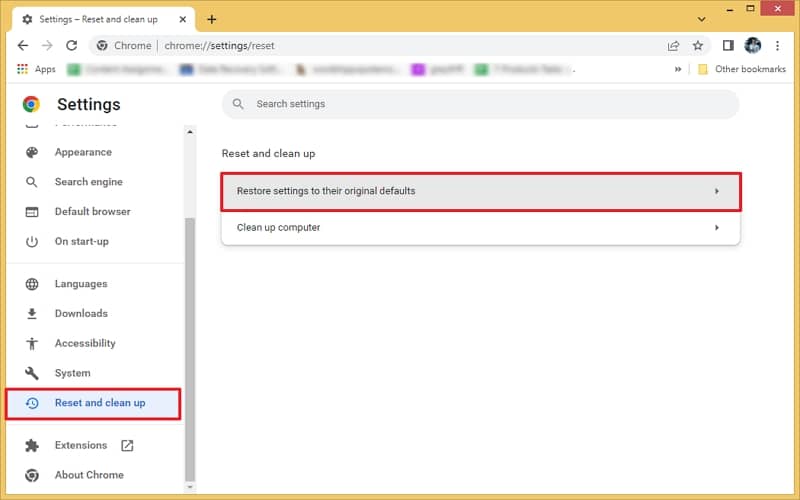Image resolution: width=800 pixels, height=500 pixels.
Task: Click the Reset and clean up heading
Action: click(268, 154)
